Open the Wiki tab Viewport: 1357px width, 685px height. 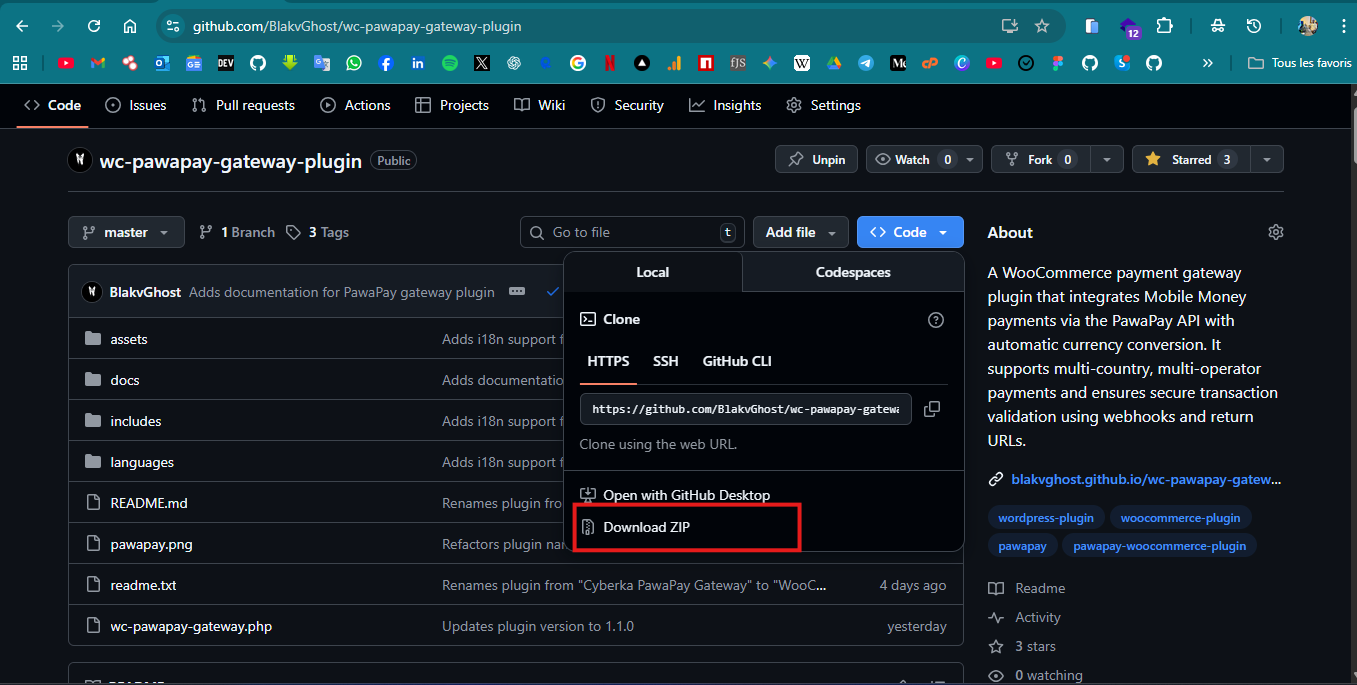(540, 105)
